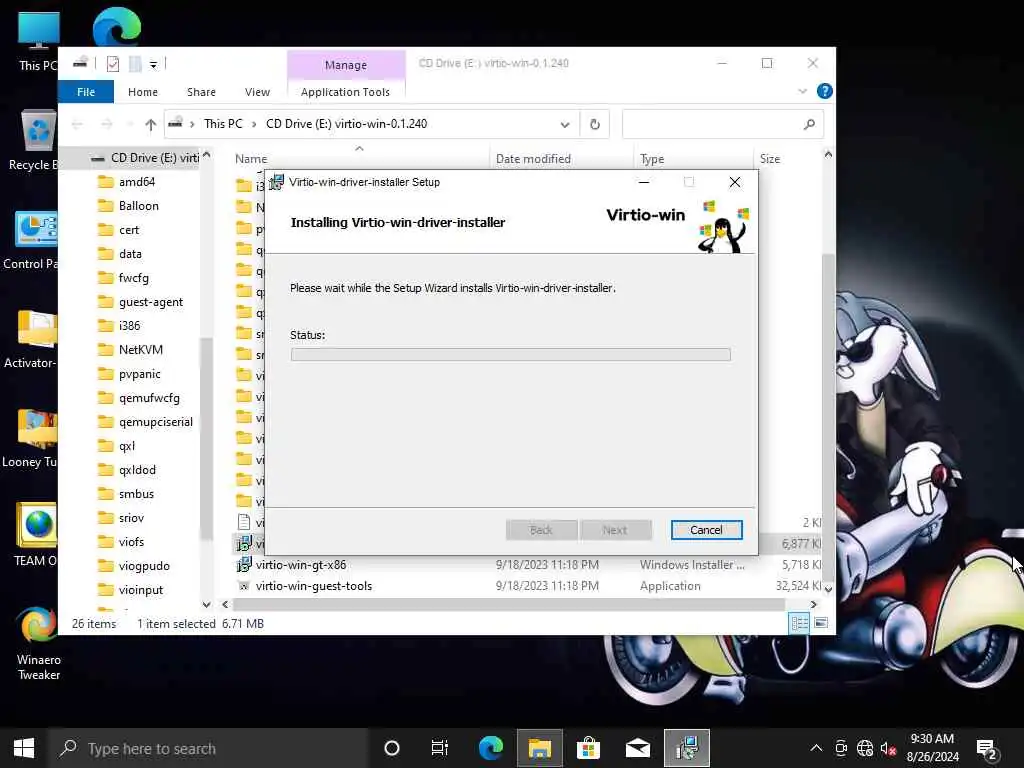Sort files by Date modified column
The image size is (1024, 768).
tap(533, 159)
